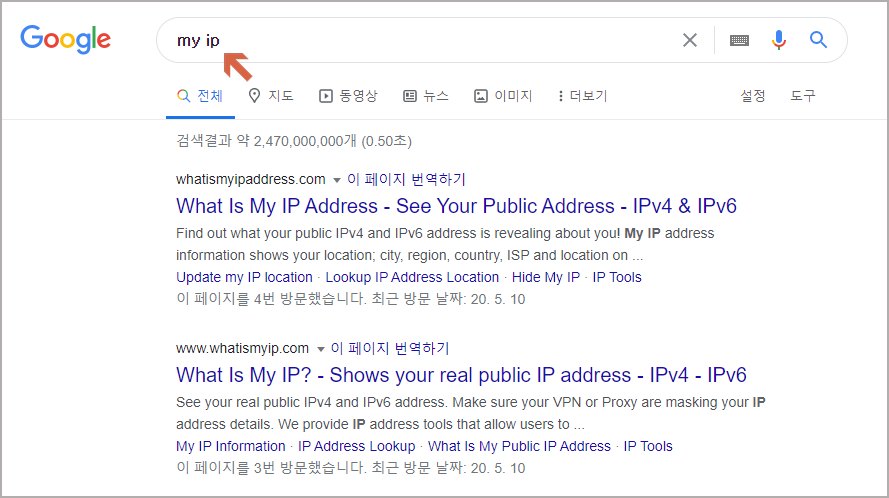Viewport: 889px width, 498px height.
Task: Open 'IP Address Lookup' sitelink
Action: [357, 446]
